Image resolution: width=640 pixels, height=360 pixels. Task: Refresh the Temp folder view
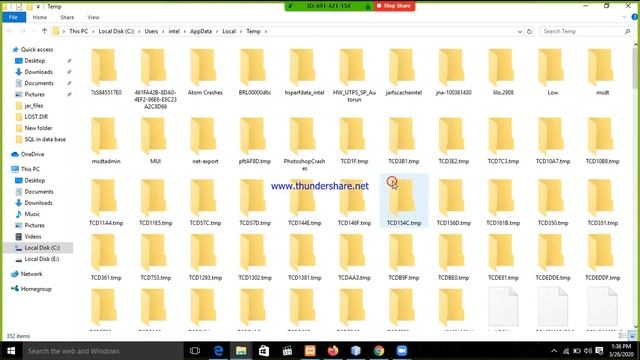coord(529,31)
